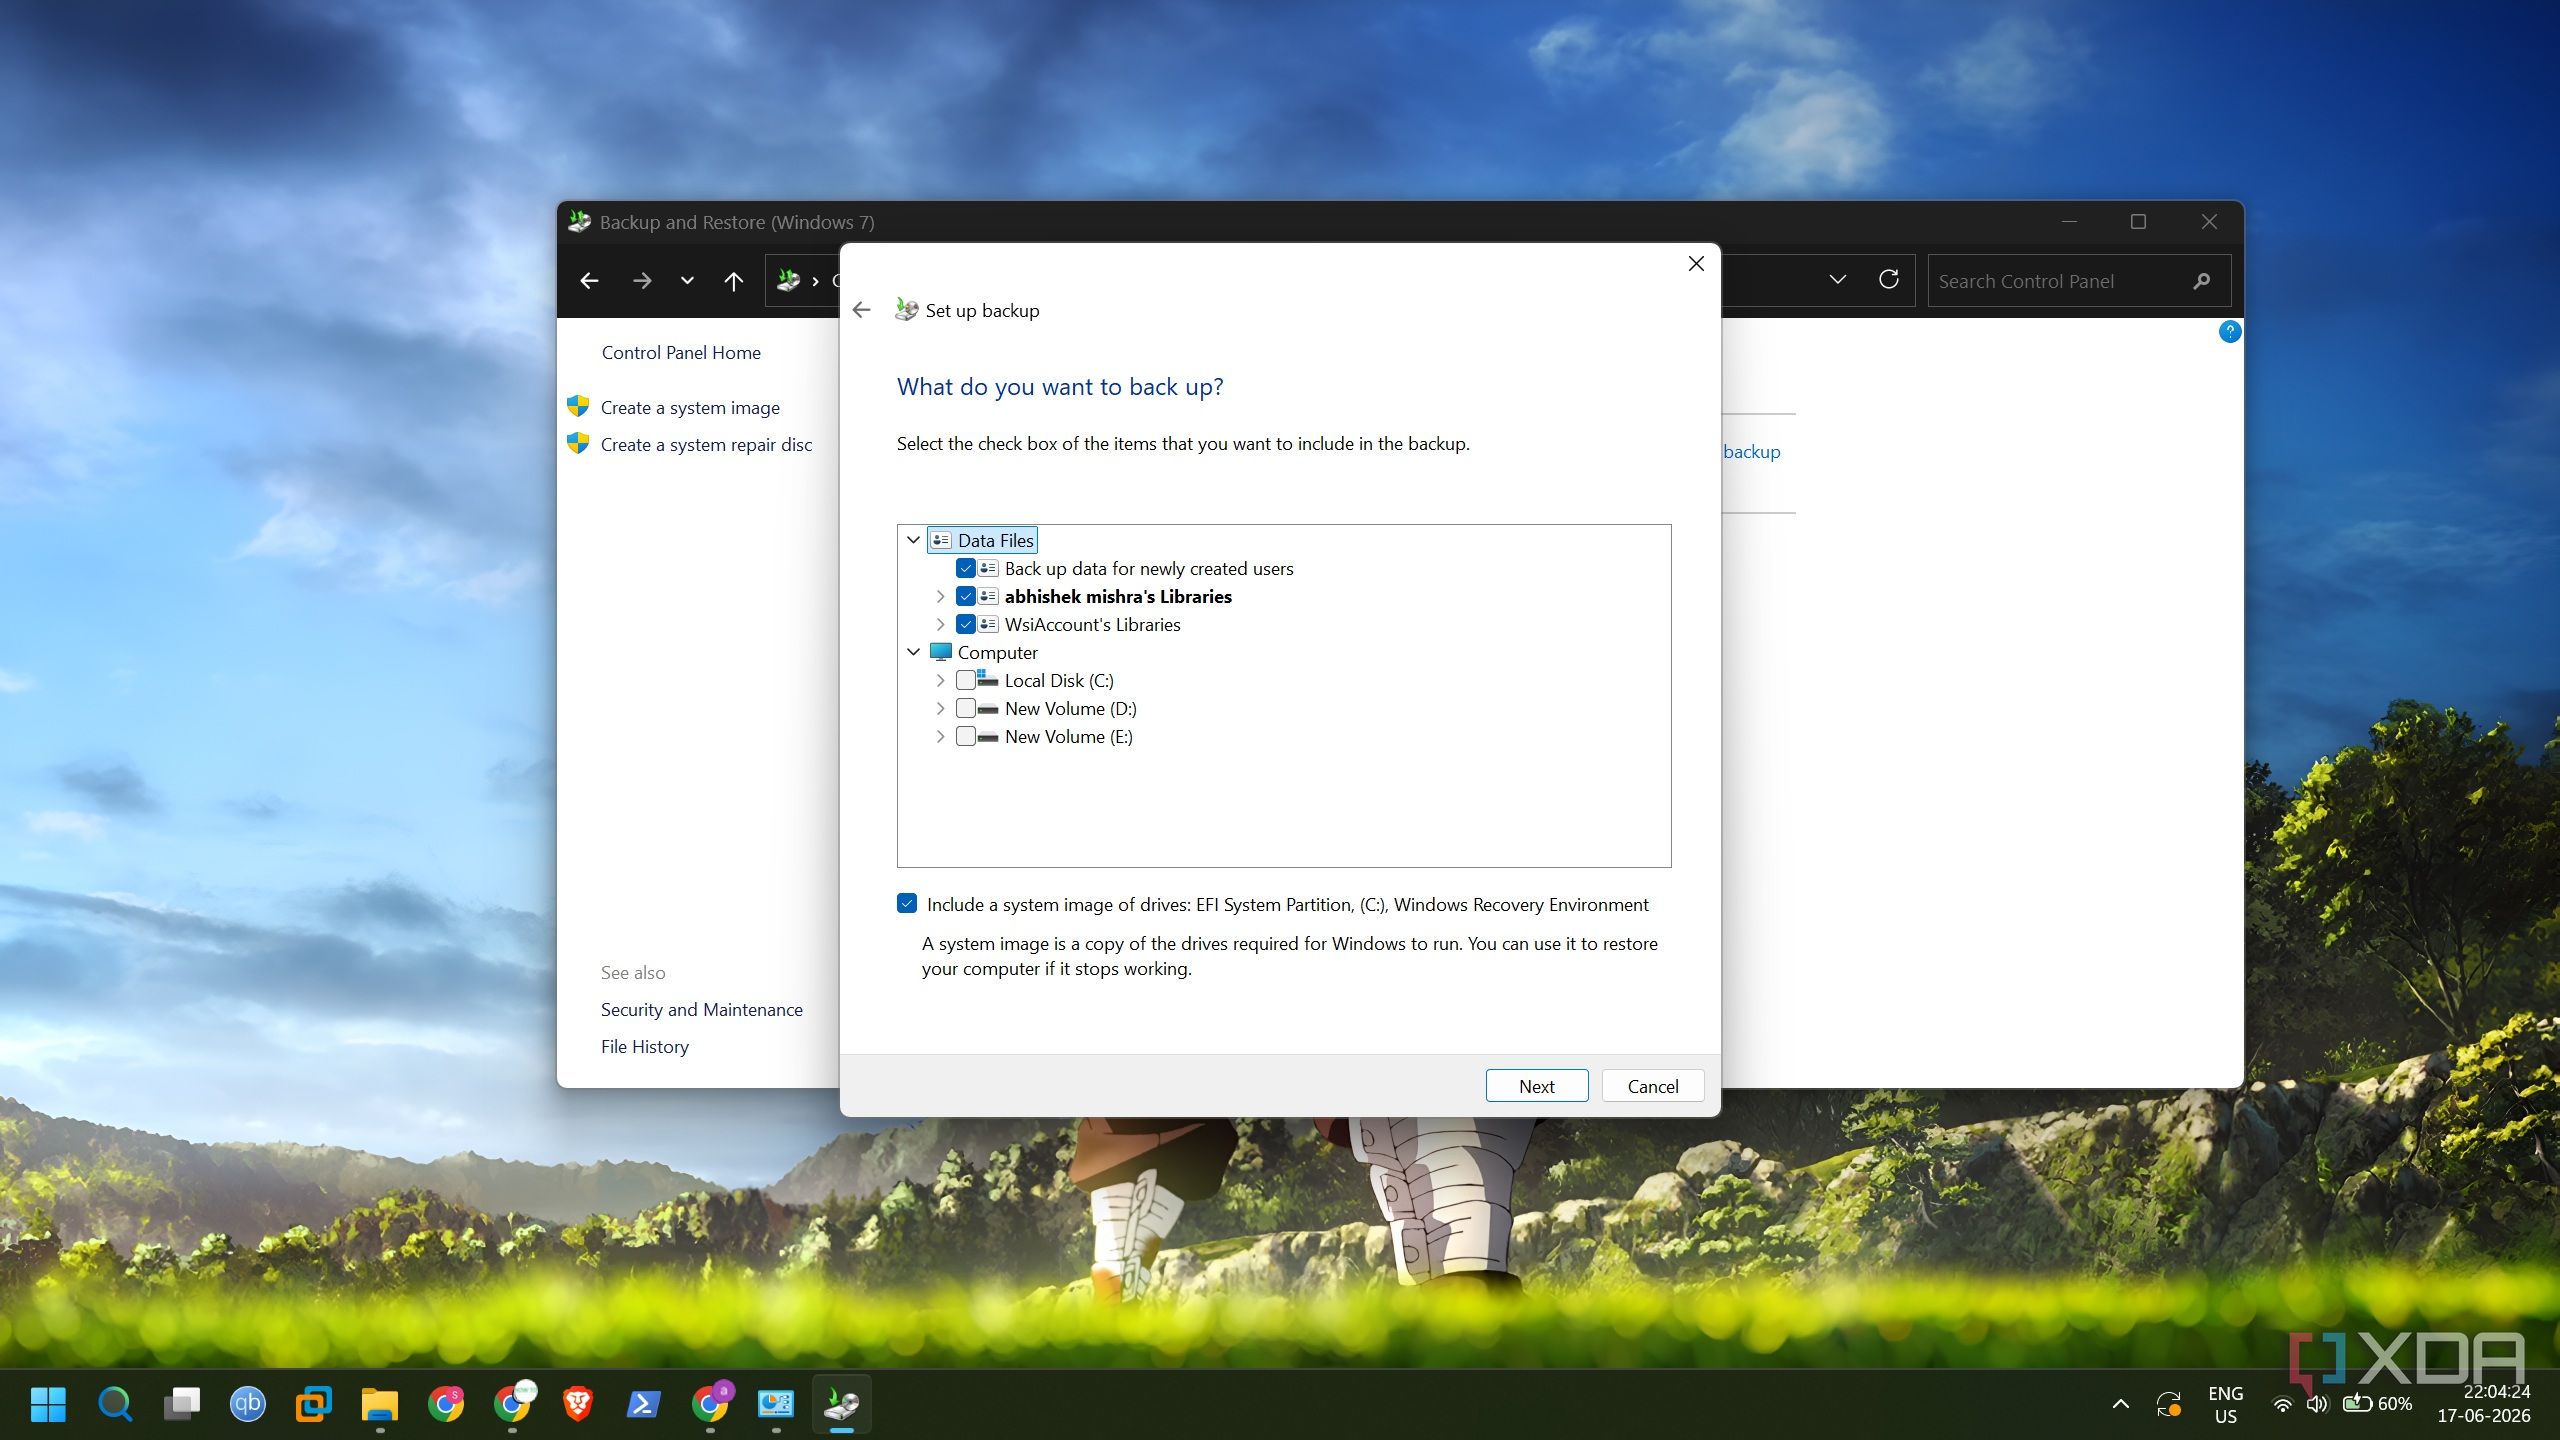Expand the New Volume (D:) node
Screen dimensions: 2560x1440
[x=940, y=709]
